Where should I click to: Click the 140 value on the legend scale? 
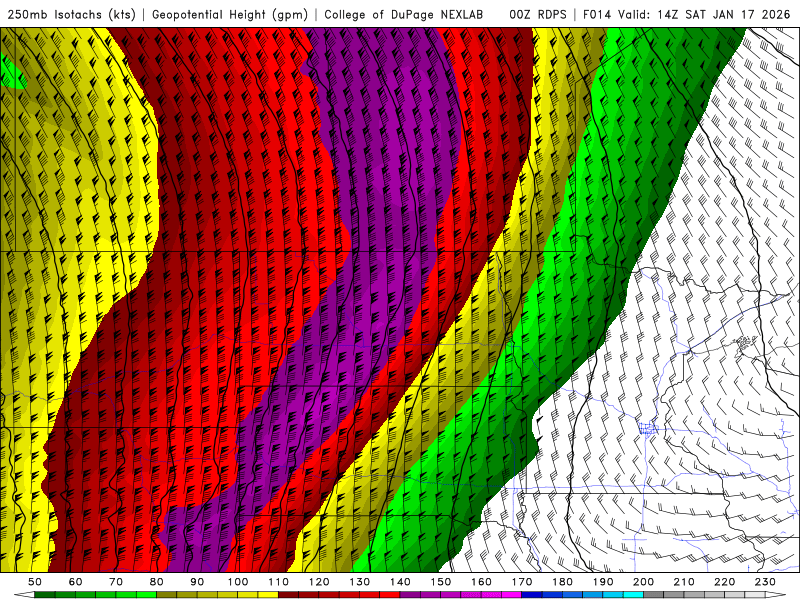(401, 582)
